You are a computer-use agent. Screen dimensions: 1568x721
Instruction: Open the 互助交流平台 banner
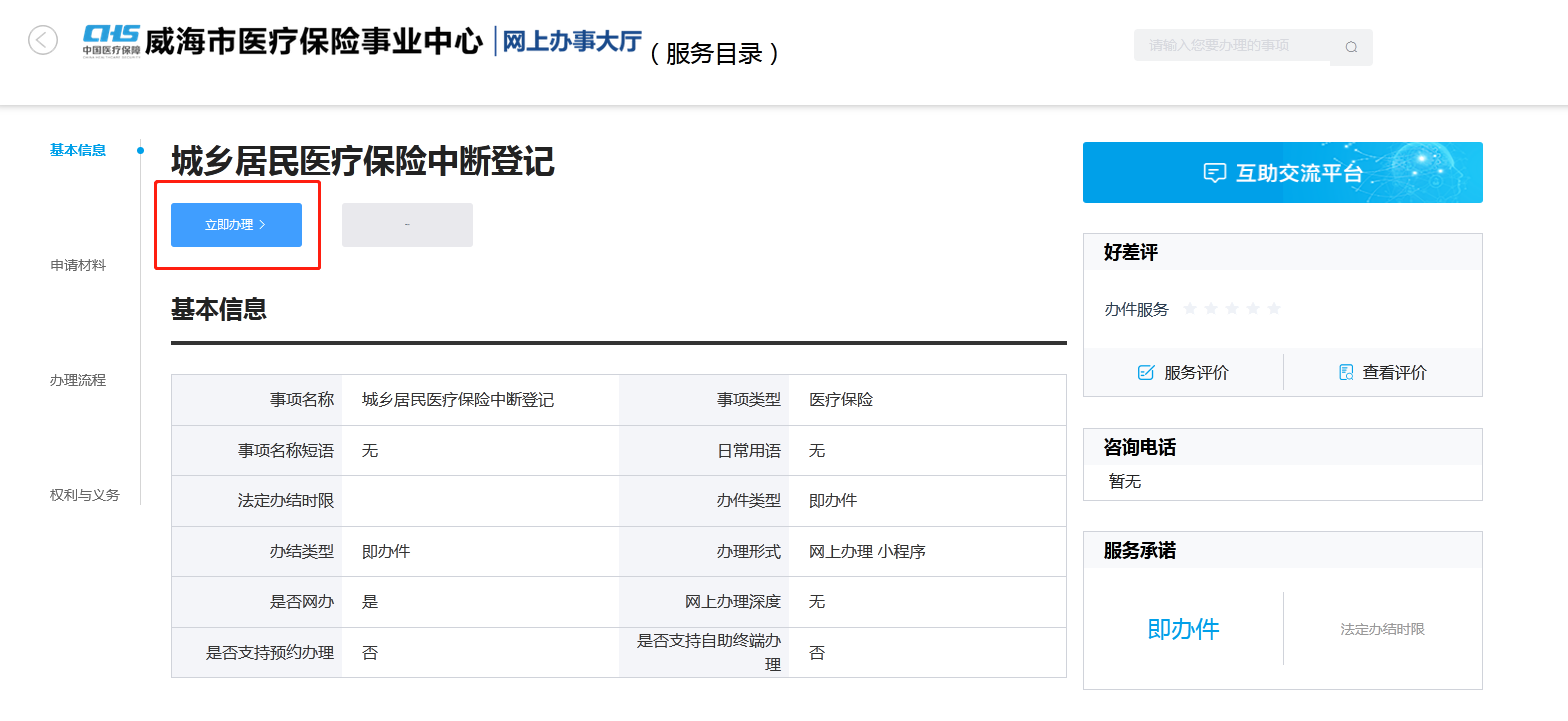(x=1282, y=173)
